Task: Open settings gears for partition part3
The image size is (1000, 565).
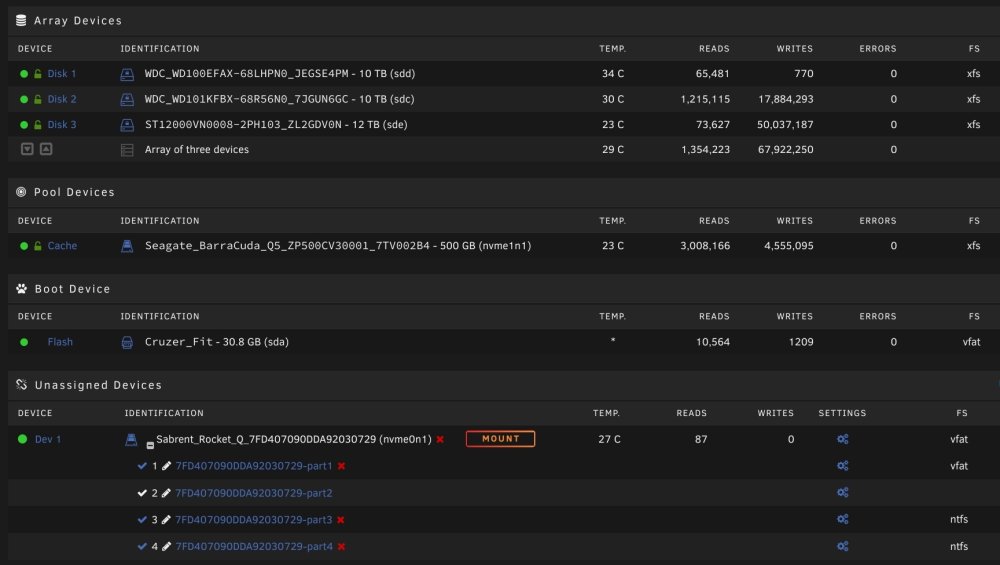Action: pyautogui.click(x=842, y=520)
